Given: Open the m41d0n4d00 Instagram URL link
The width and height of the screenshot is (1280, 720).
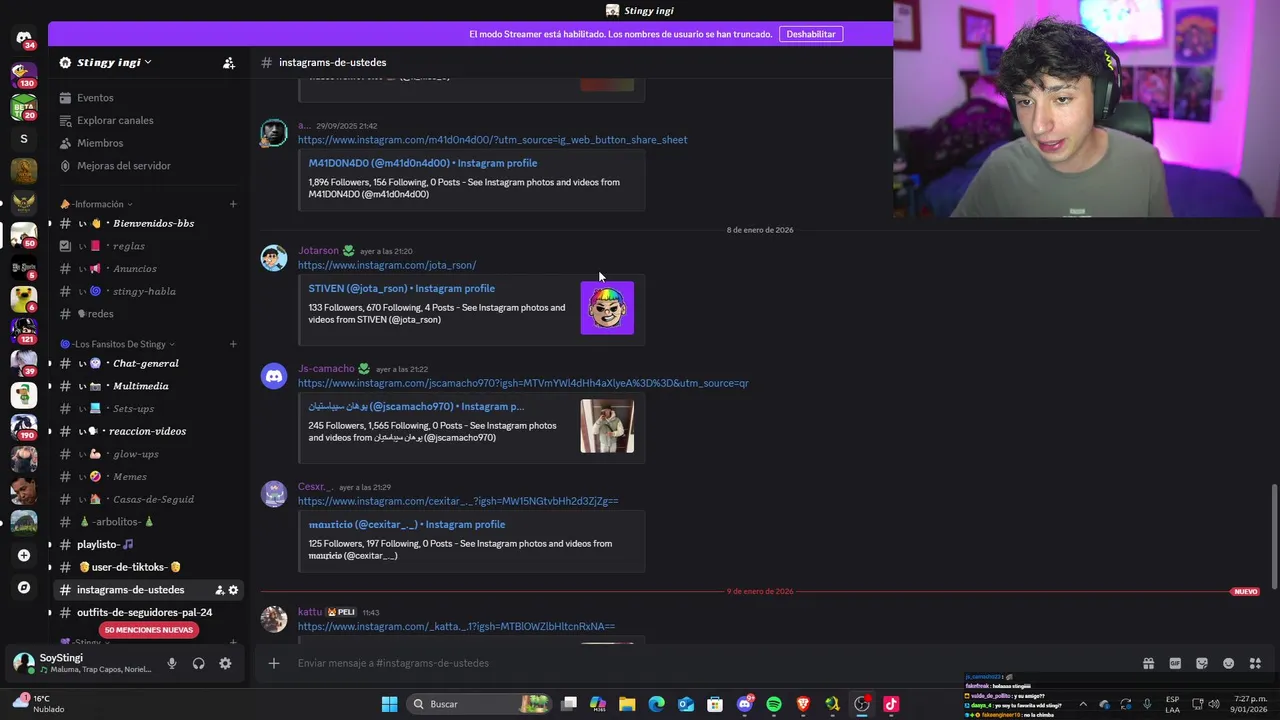Looking at the screenshot, I should click(x=492, y=140).
